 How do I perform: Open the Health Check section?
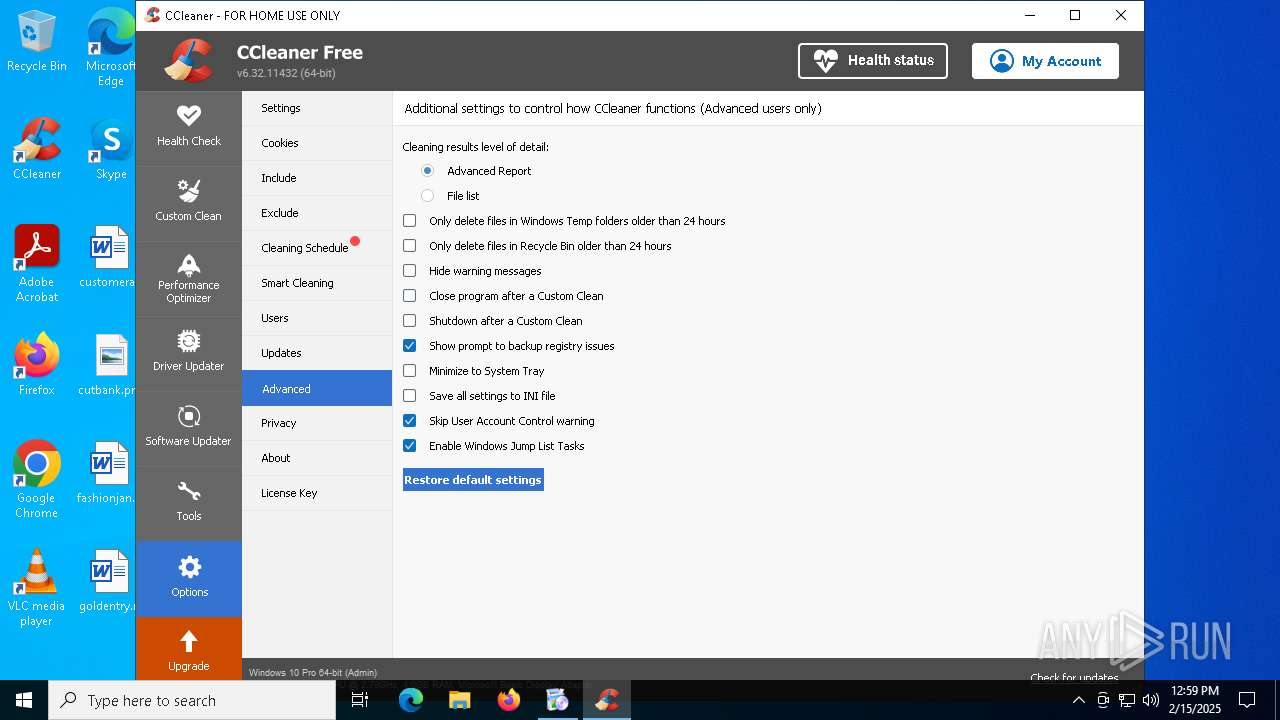tap(188, 128)
